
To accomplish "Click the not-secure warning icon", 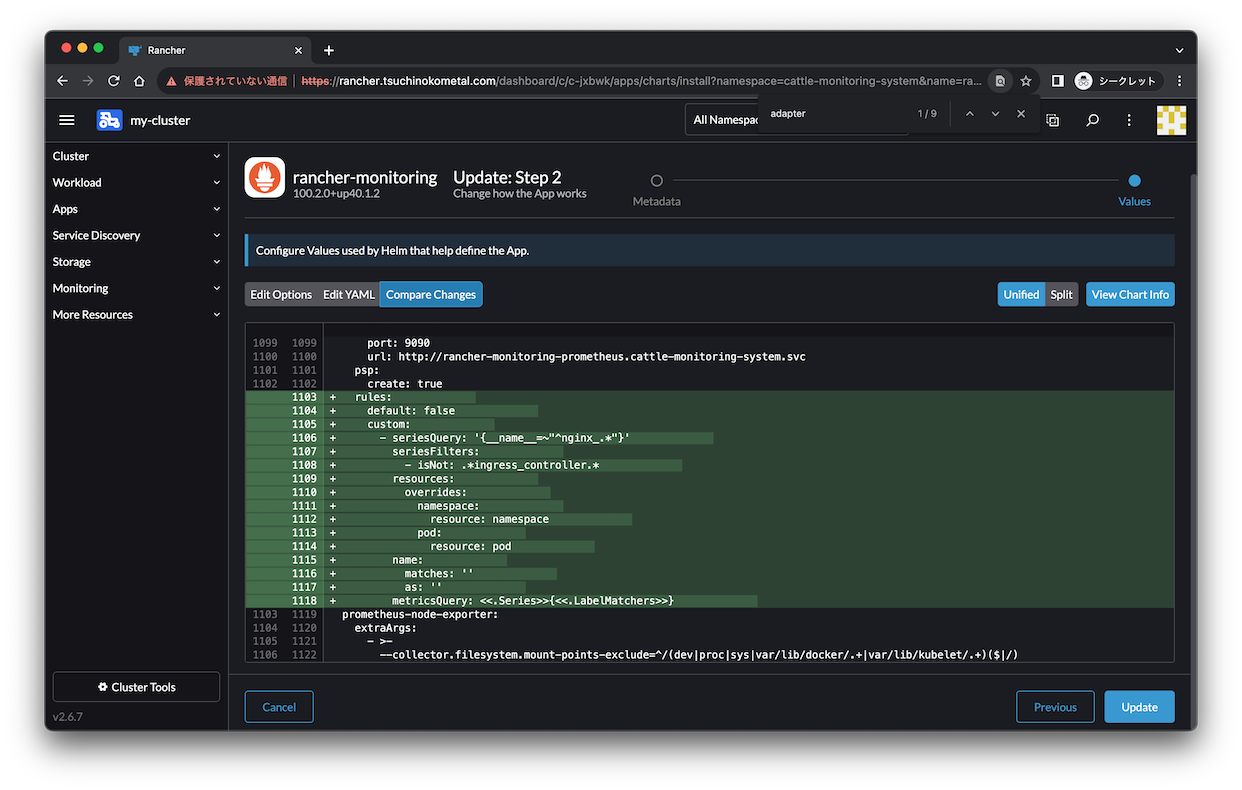I will 172,81.
